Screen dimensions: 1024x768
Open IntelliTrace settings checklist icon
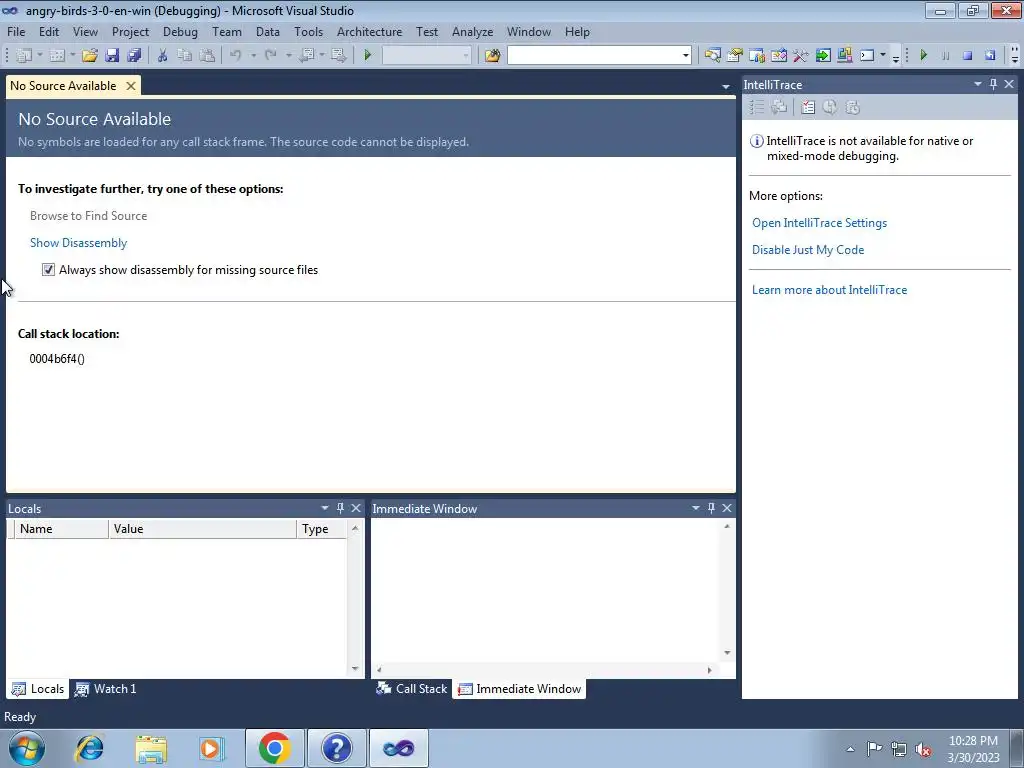pyautogui.click(x=808, y=107)
